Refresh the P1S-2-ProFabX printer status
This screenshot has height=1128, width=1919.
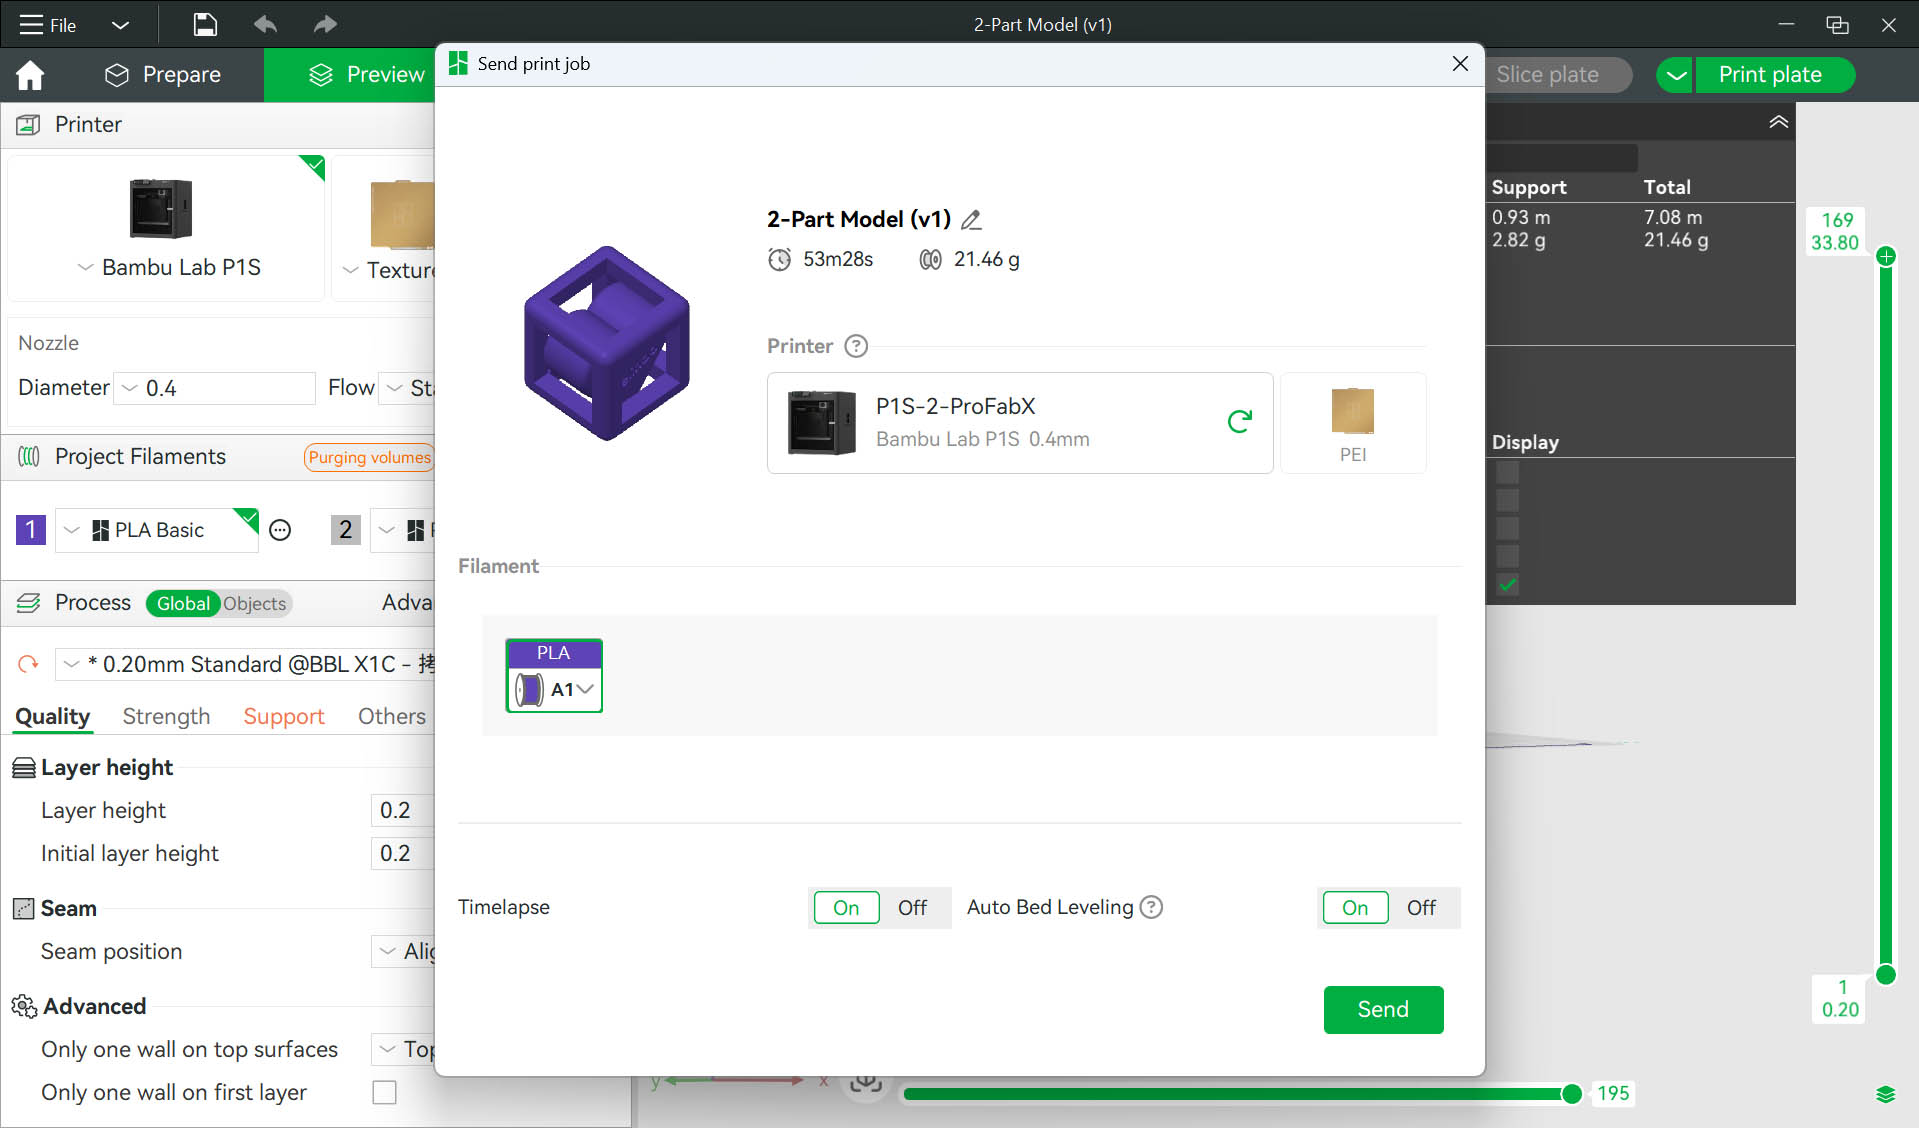click(x=1240, y=421)
